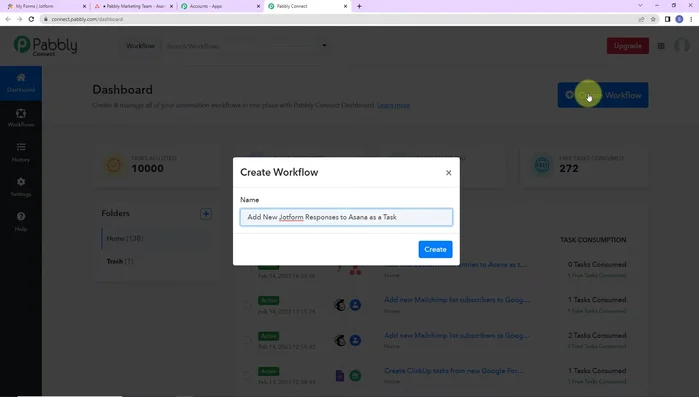Click the browser address bar

(x=339, y=19)
